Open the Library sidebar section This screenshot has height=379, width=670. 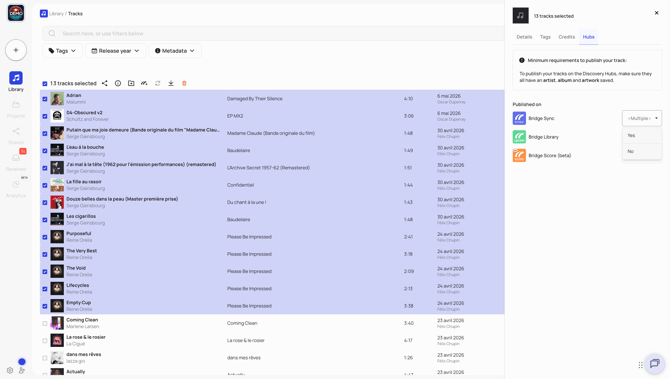coord(16,81)
